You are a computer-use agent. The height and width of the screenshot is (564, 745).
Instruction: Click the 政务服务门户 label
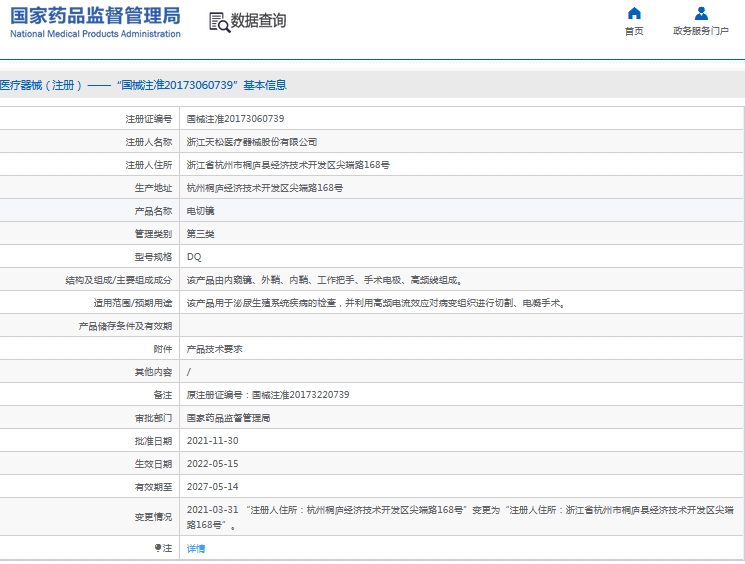pyautogui.click(x=701, y=31)
